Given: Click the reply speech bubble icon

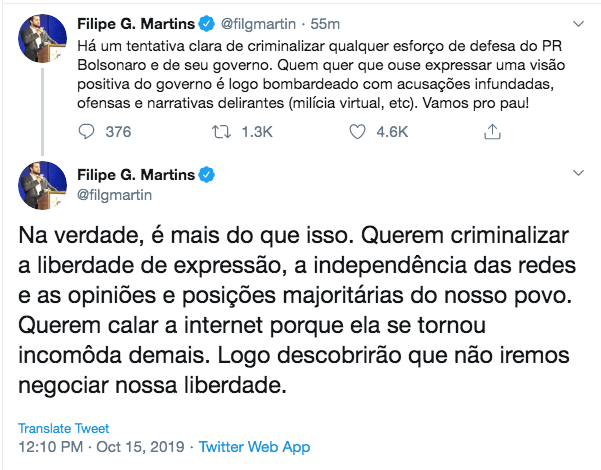Looking at the screenshot, I should pos(87,131).
